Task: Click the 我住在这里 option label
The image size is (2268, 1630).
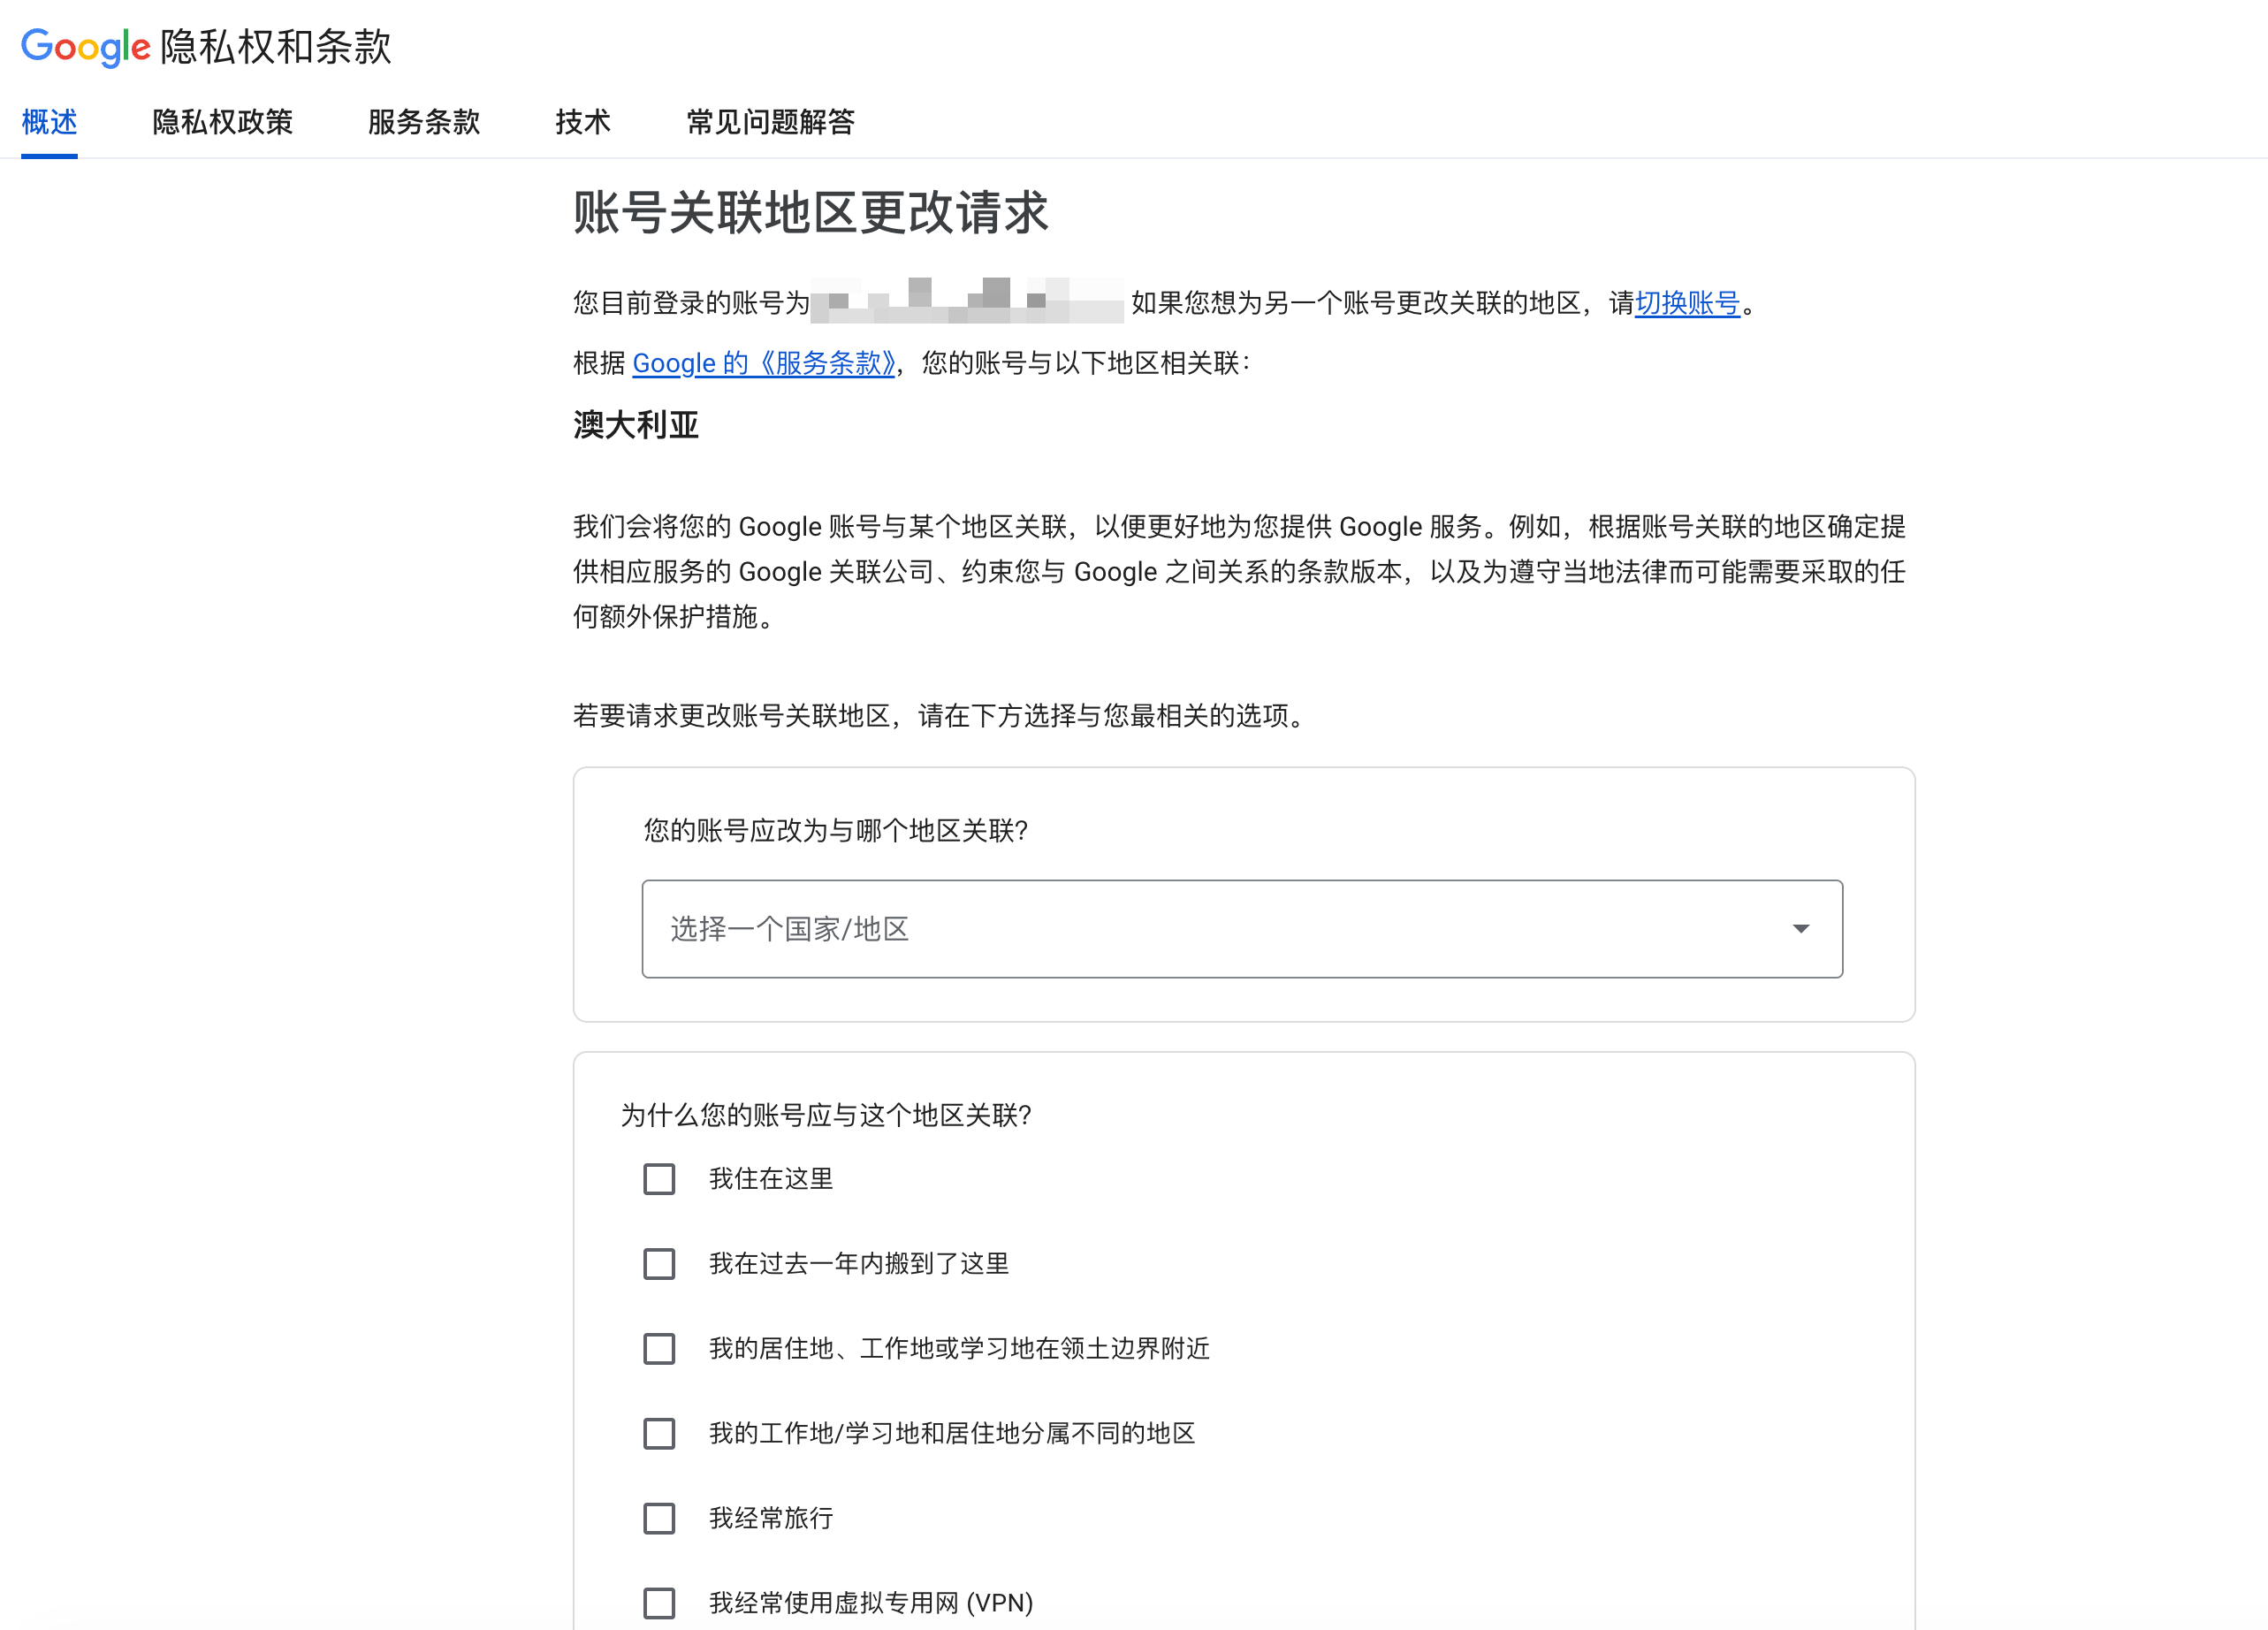Action: 771,1179
